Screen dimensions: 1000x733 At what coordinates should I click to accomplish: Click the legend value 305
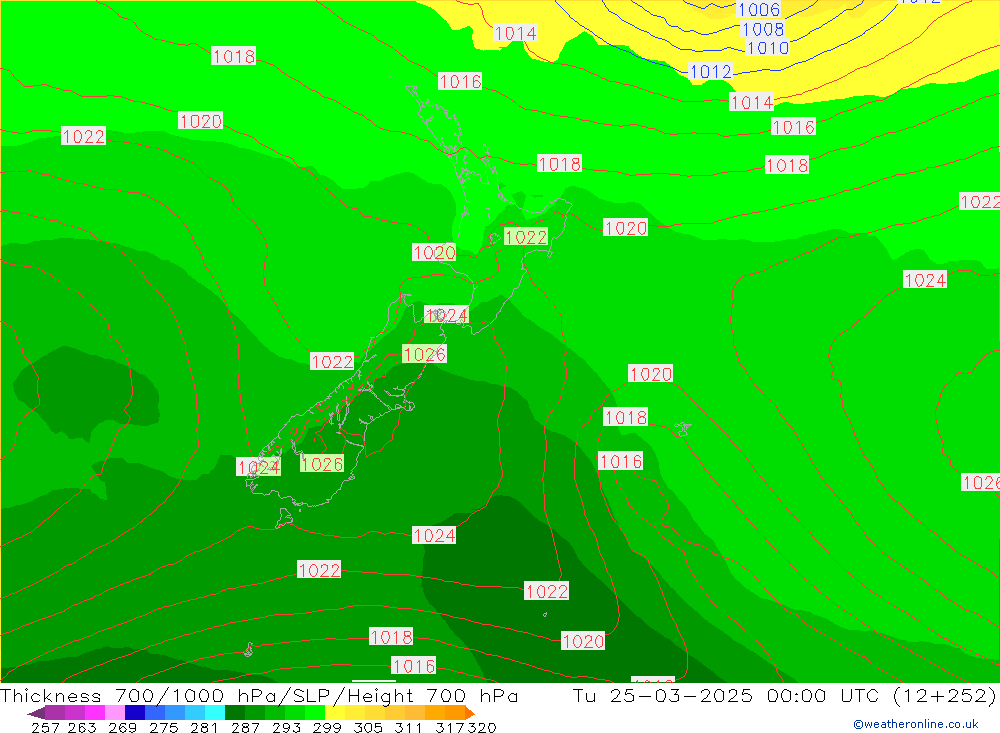[x=368, y=727]
